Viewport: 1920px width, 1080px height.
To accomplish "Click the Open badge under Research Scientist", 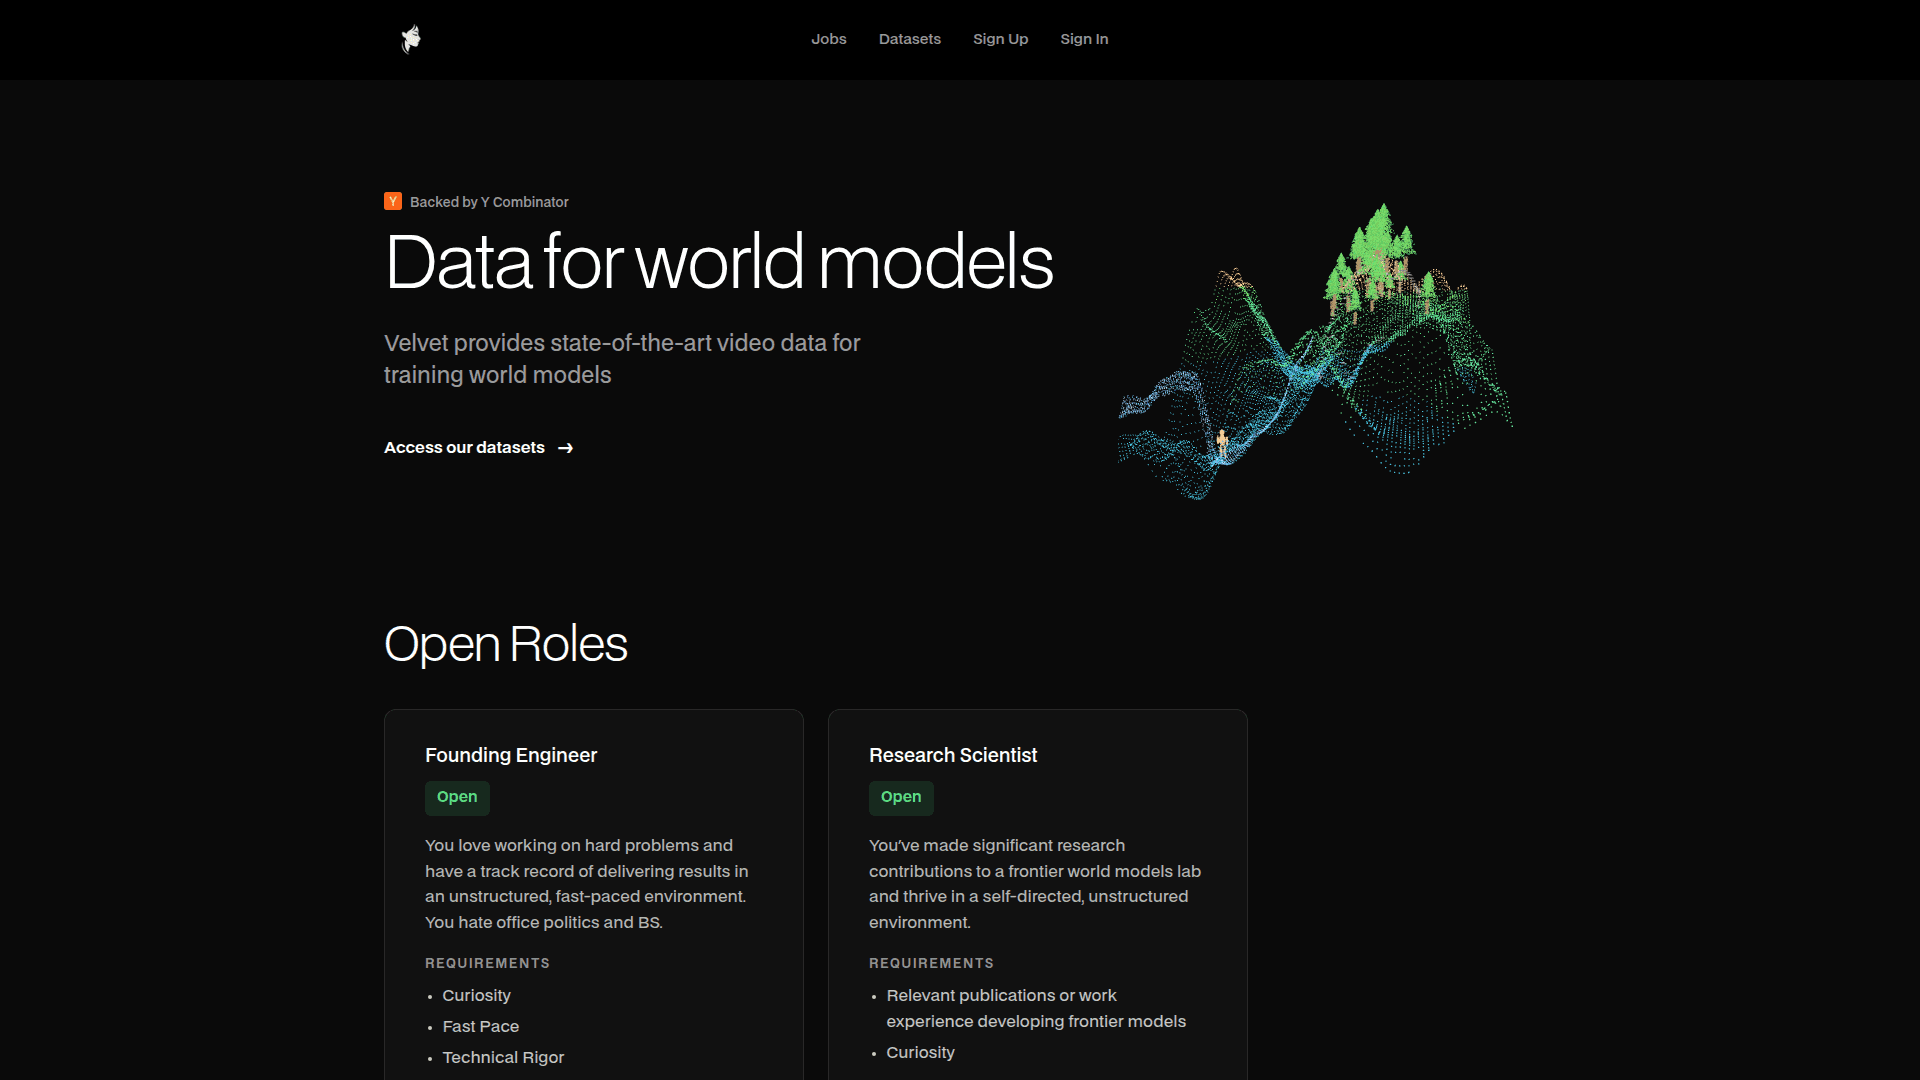I will (901, 797).
